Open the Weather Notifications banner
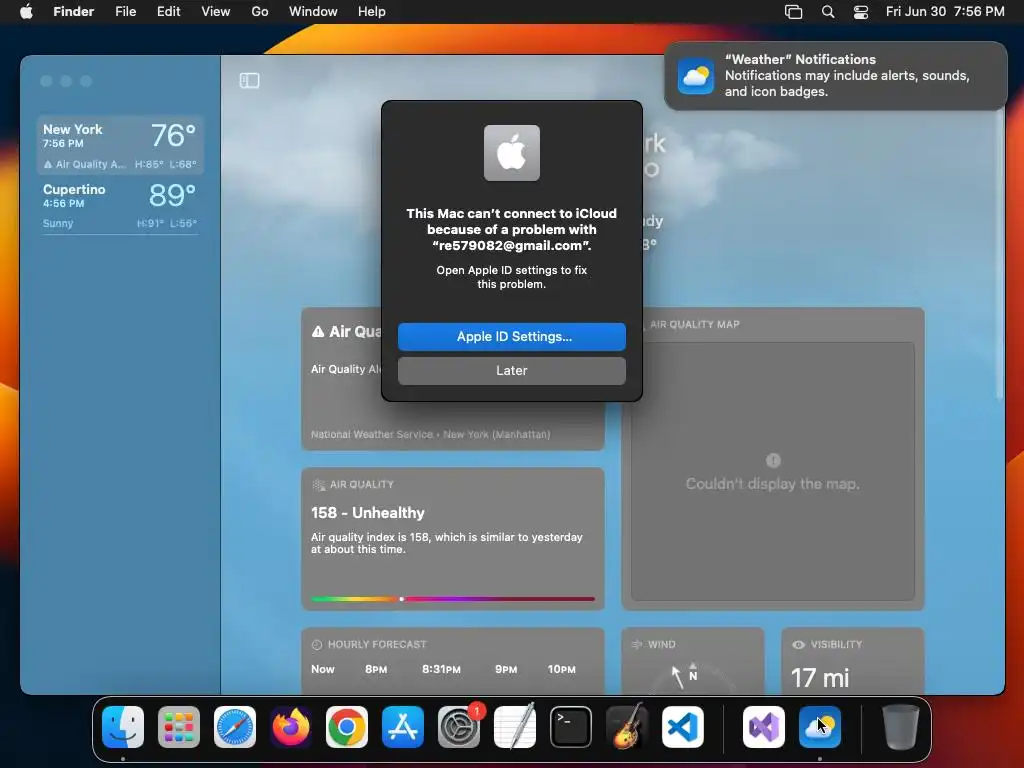The height and width of the screenshot is (768, 1024). tap(836, 76)
